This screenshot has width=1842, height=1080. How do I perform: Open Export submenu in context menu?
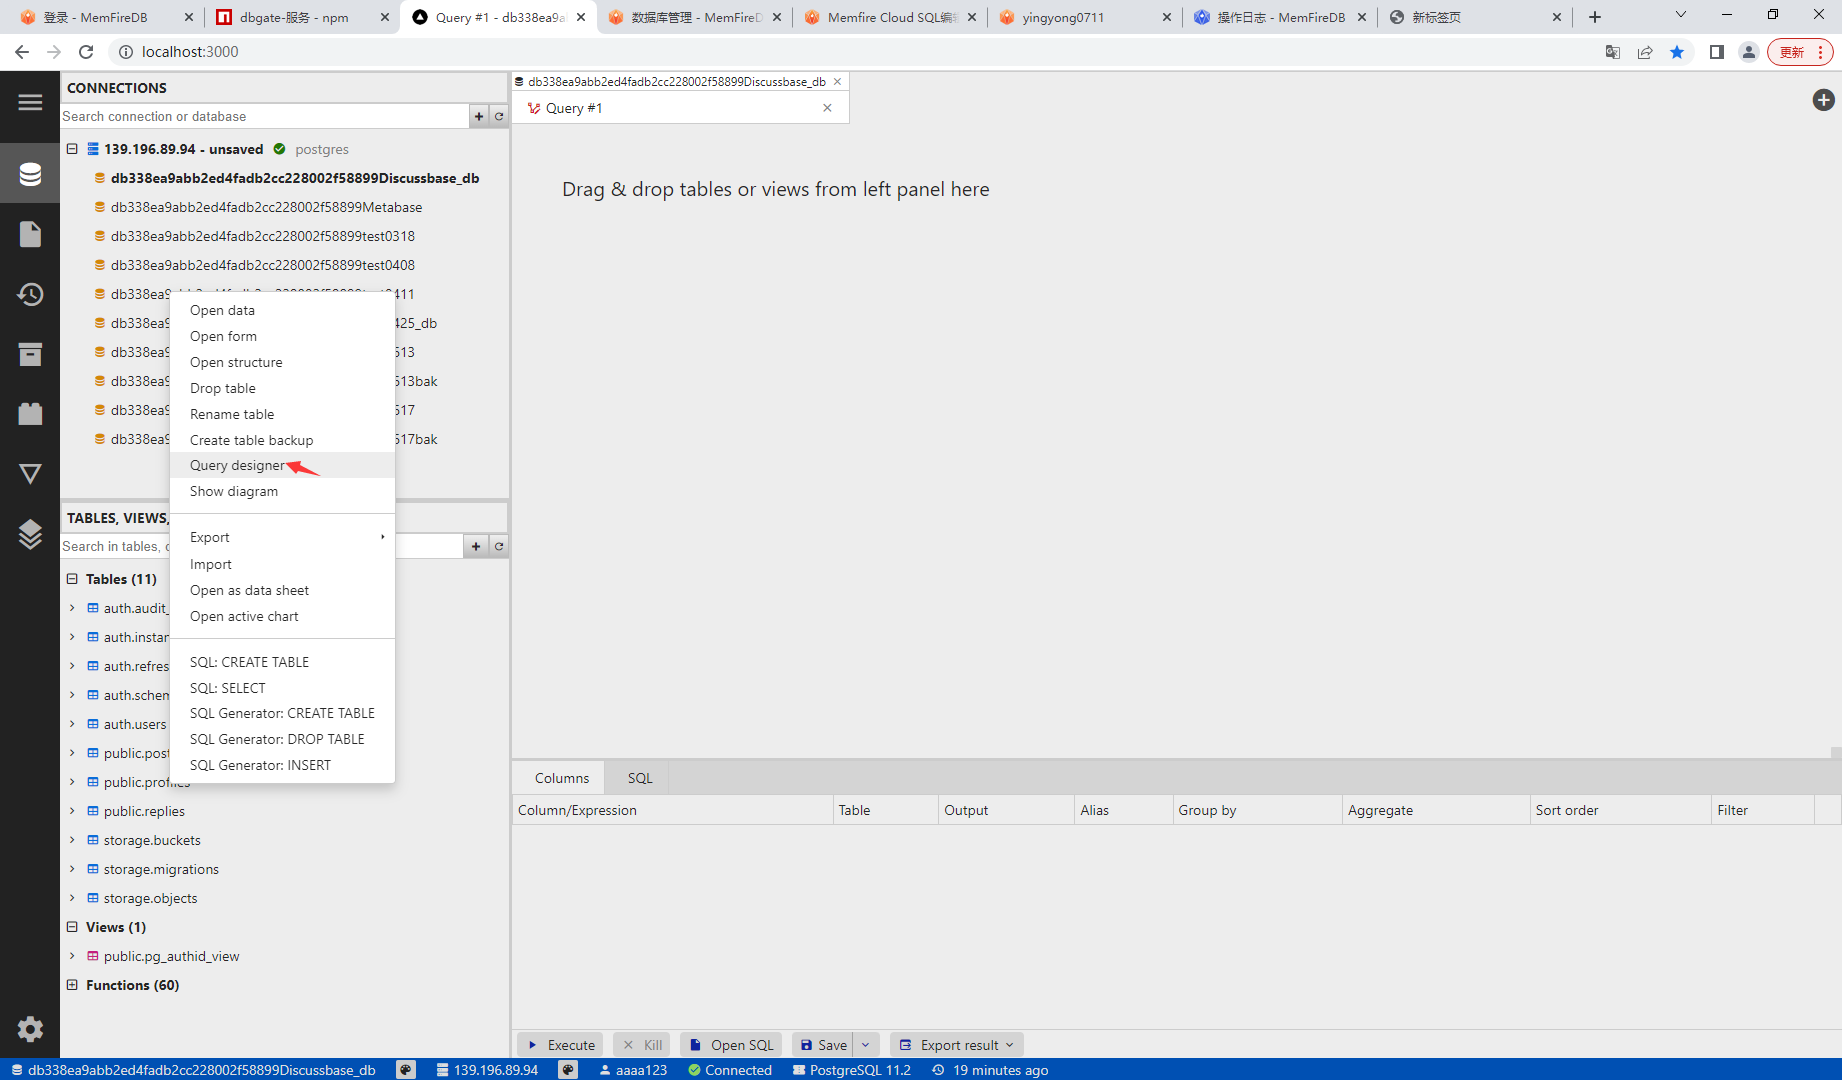[283, 537]
